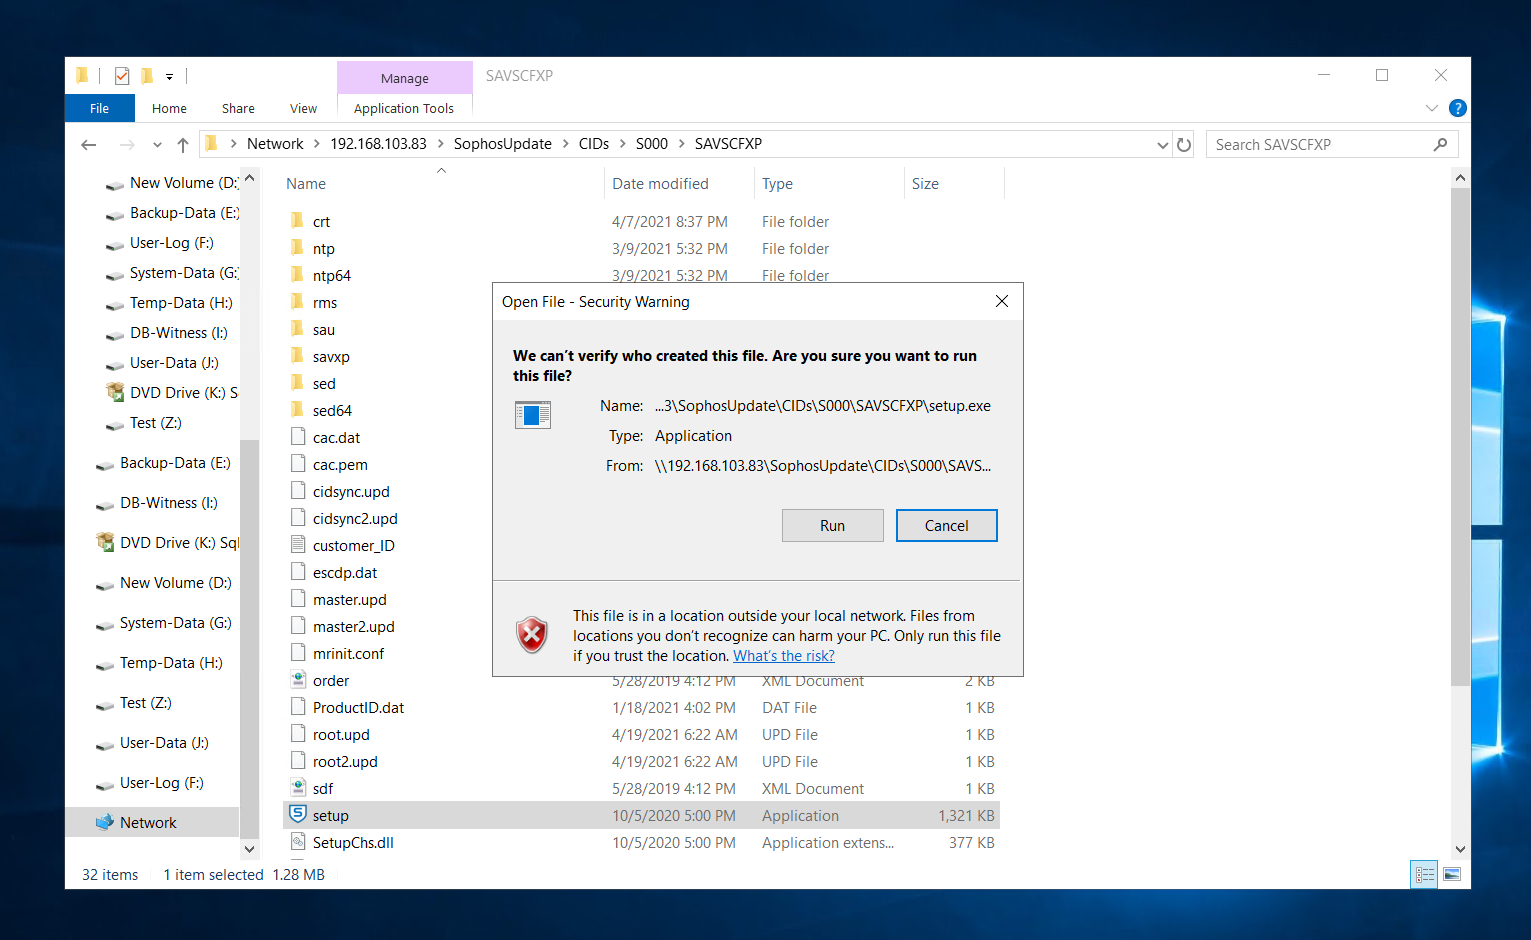The height and width of the screenshot is (940, 1531).
Task: Sort by the Type column header
Action: pyautogui.click(x=777, y=184)
